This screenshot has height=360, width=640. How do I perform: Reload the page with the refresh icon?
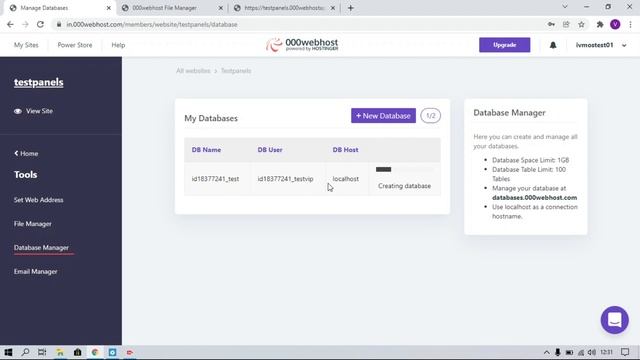pyautogui.click(x=40, y=24)
